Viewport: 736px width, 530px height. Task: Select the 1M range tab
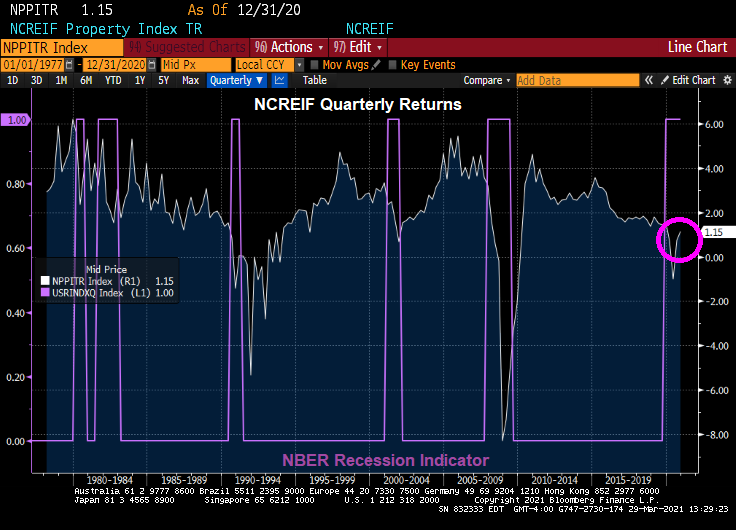tap(61, 80)
